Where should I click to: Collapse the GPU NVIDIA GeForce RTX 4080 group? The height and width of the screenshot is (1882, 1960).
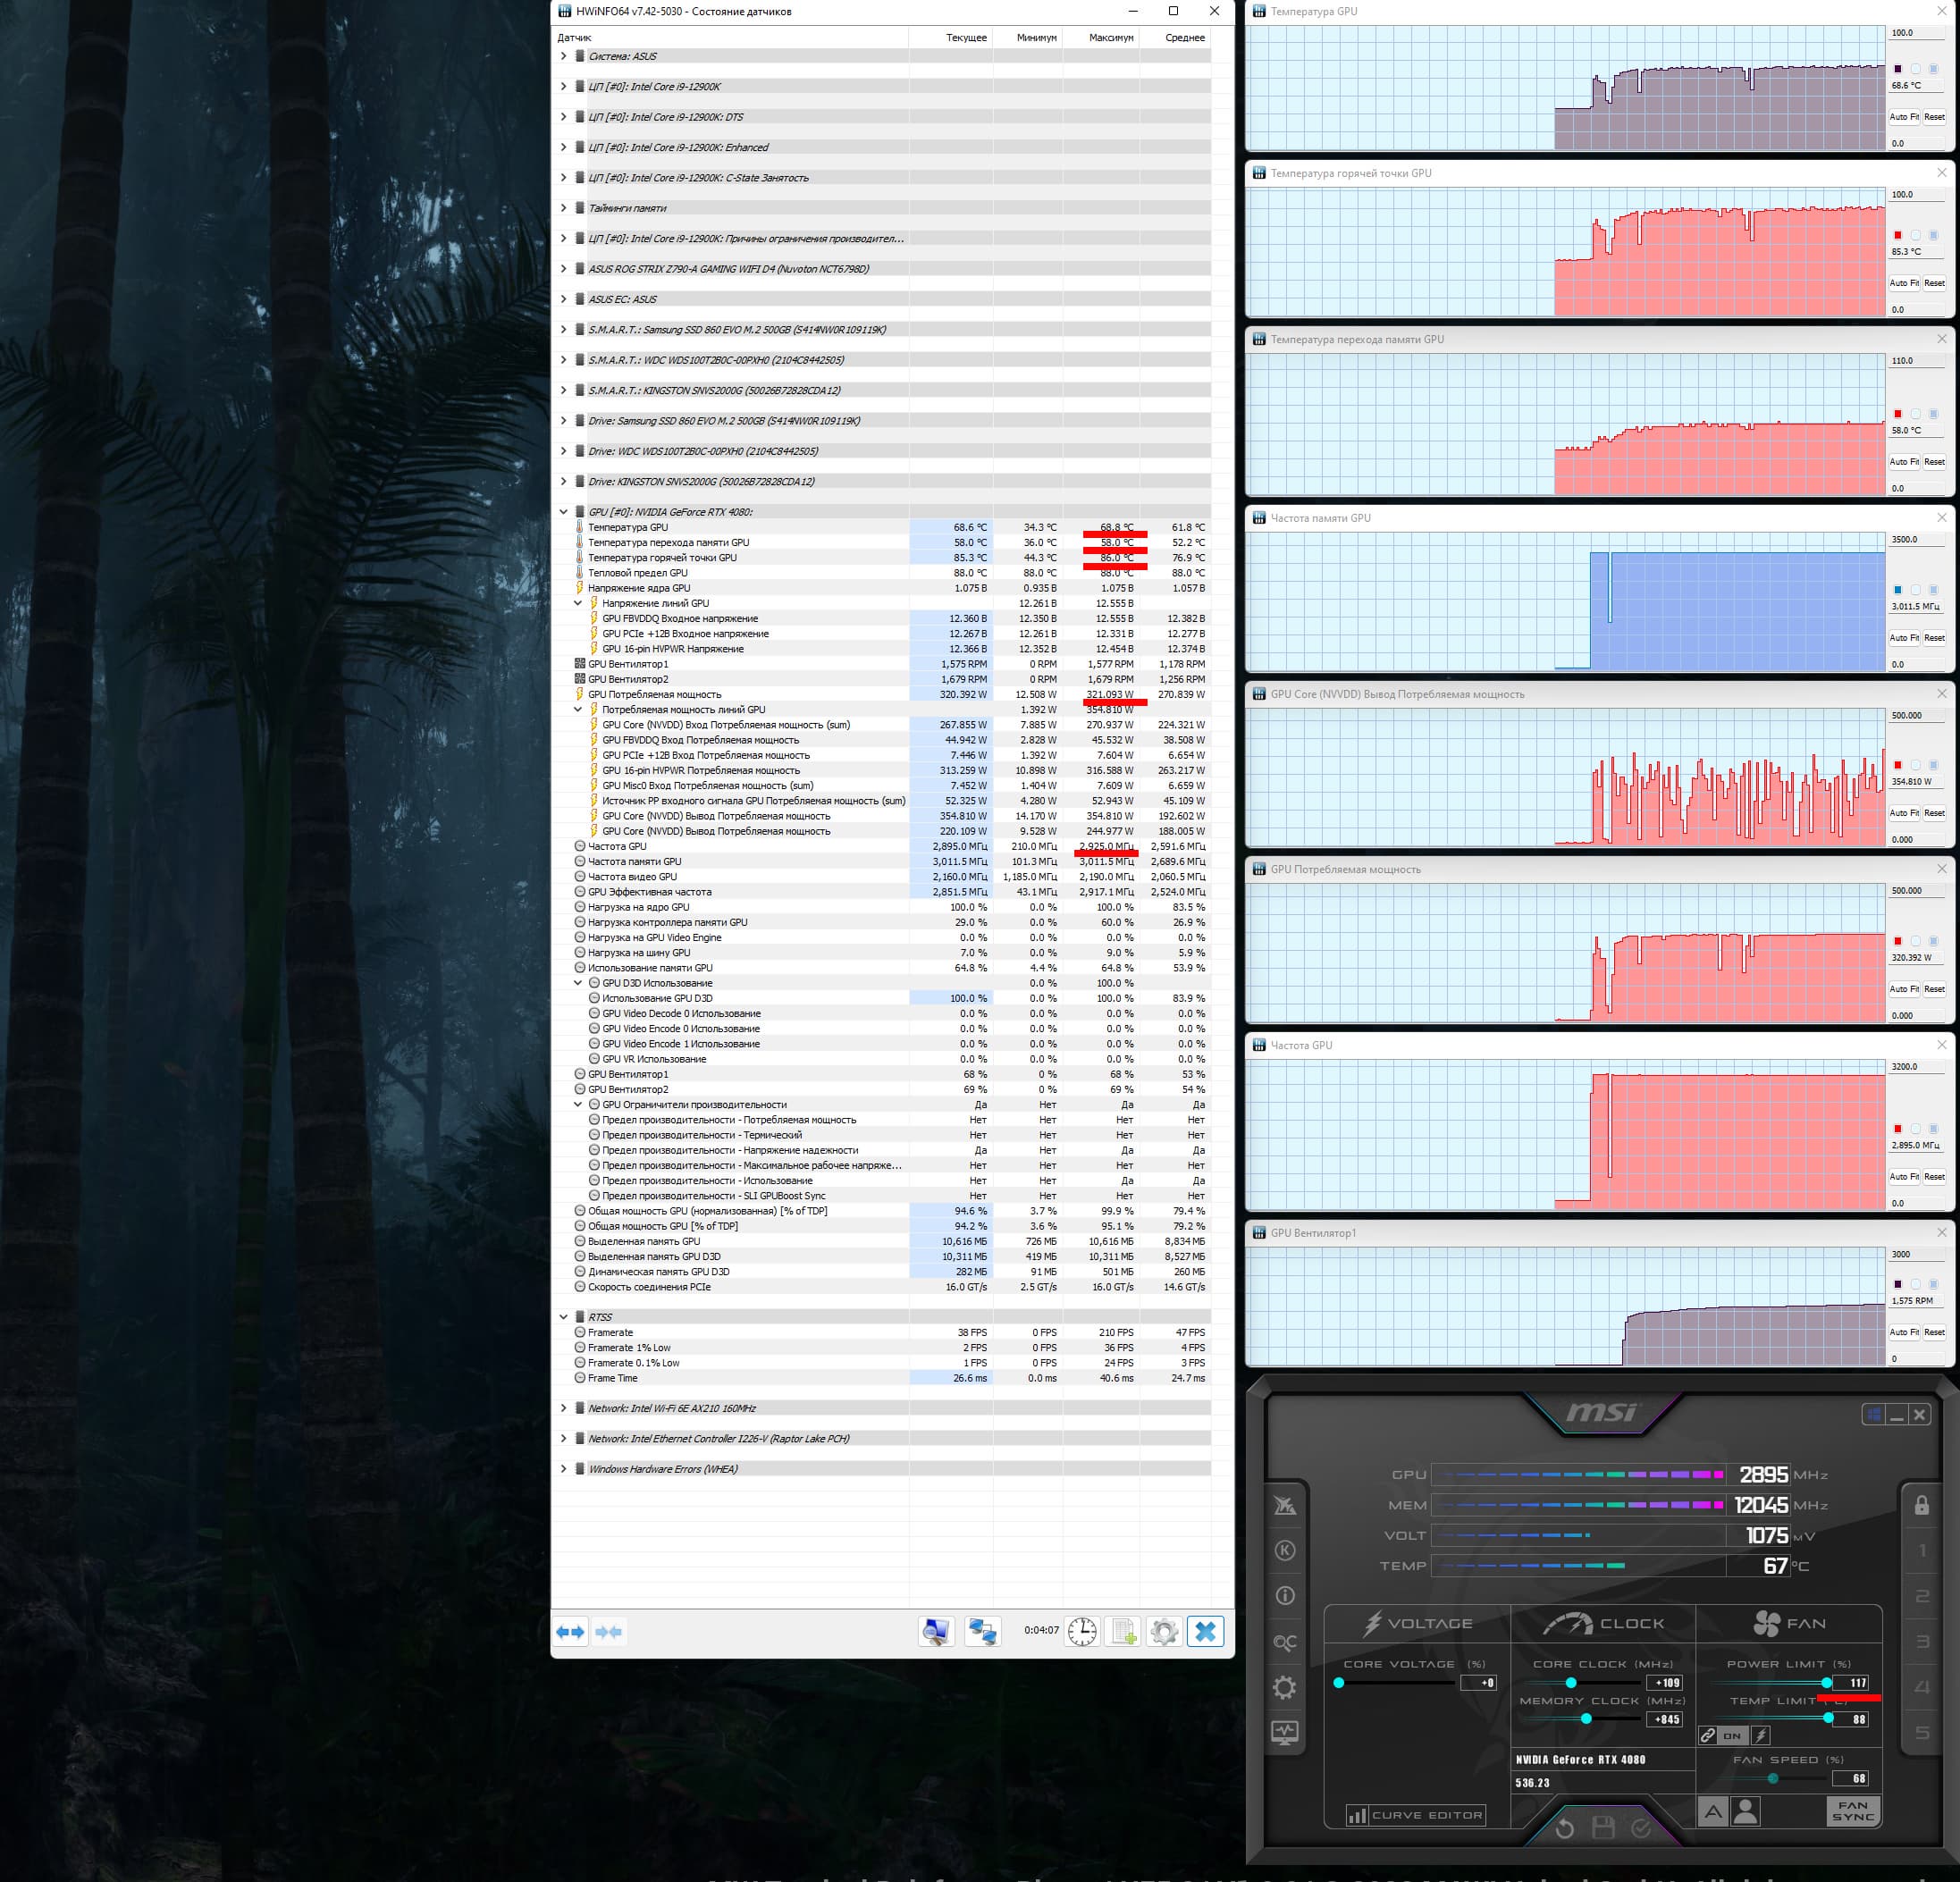[x=563, y=512]
